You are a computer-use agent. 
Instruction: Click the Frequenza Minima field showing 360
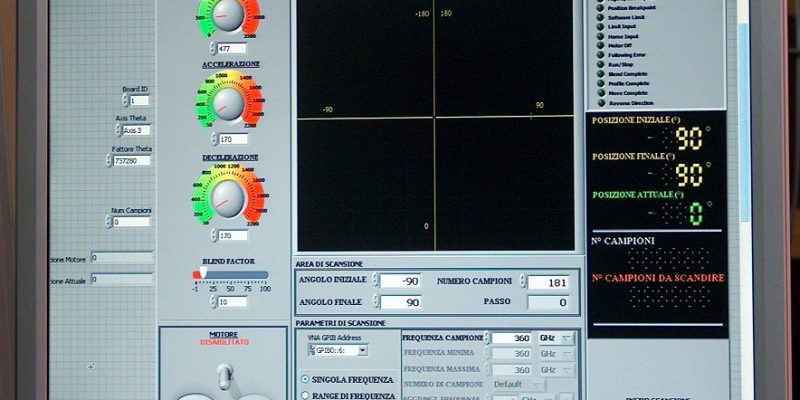(512, 353)
